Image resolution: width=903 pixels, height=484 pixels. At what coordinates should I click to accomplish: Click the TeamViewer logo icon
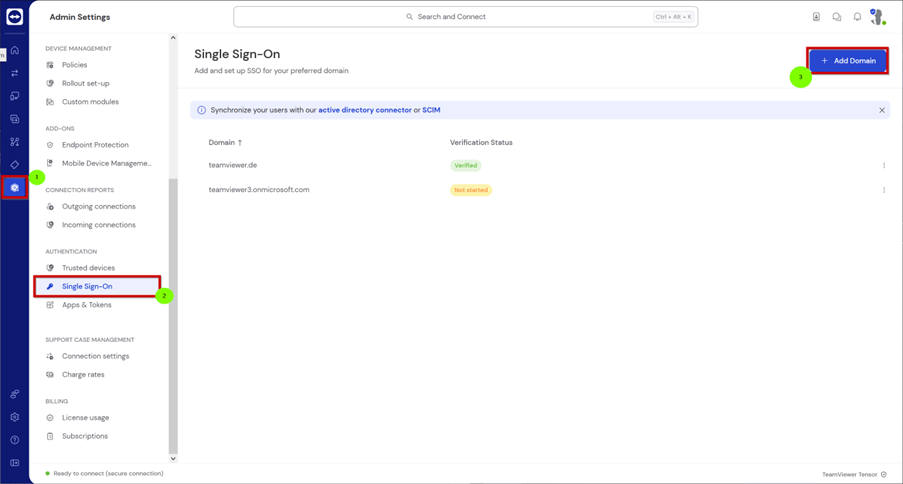[x=14, y=17]
